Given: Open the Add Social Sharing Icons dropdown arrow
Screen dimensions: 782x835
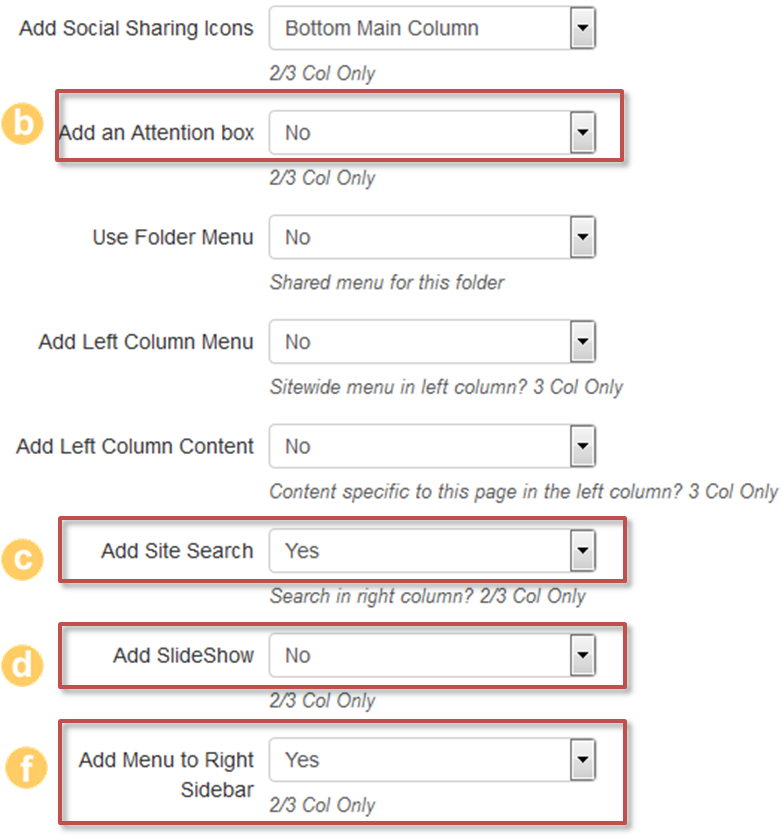Looking at the screenshot, I should click(582, 29).
